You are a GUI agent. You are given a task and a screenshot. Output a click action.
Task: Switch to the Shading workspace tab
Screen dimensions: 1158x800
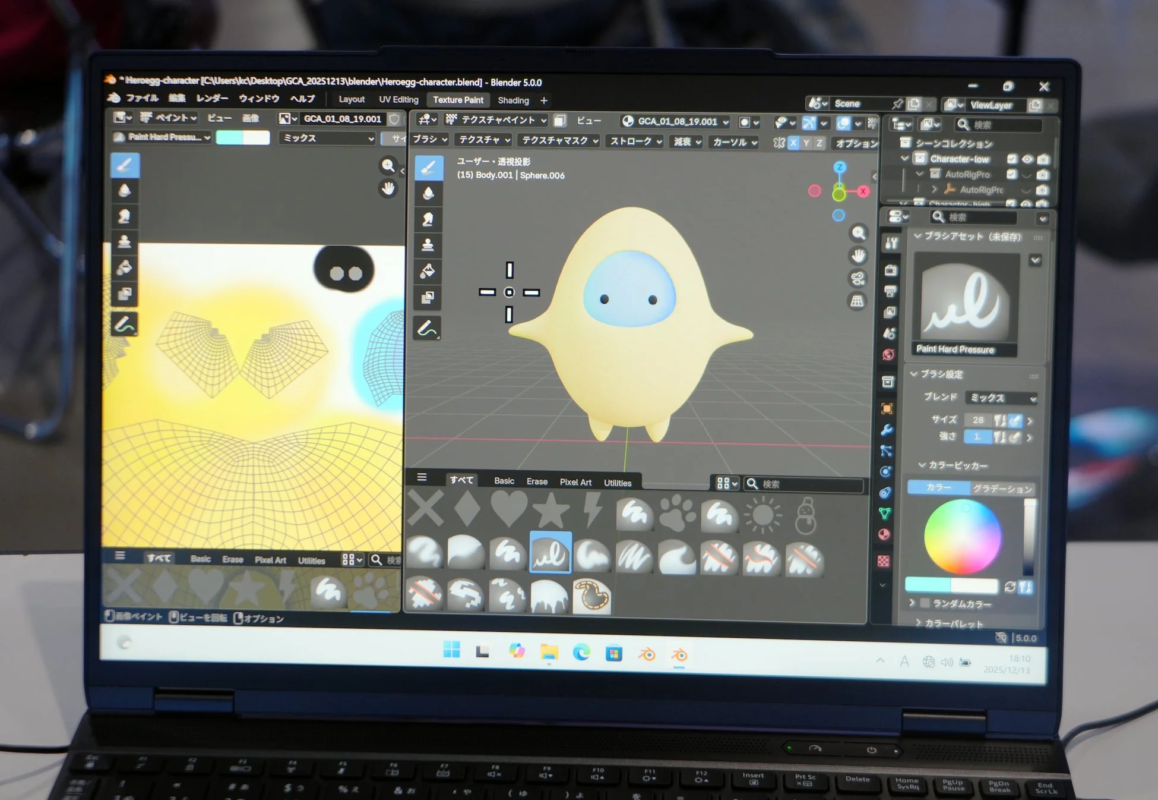[x=513, y=100]
